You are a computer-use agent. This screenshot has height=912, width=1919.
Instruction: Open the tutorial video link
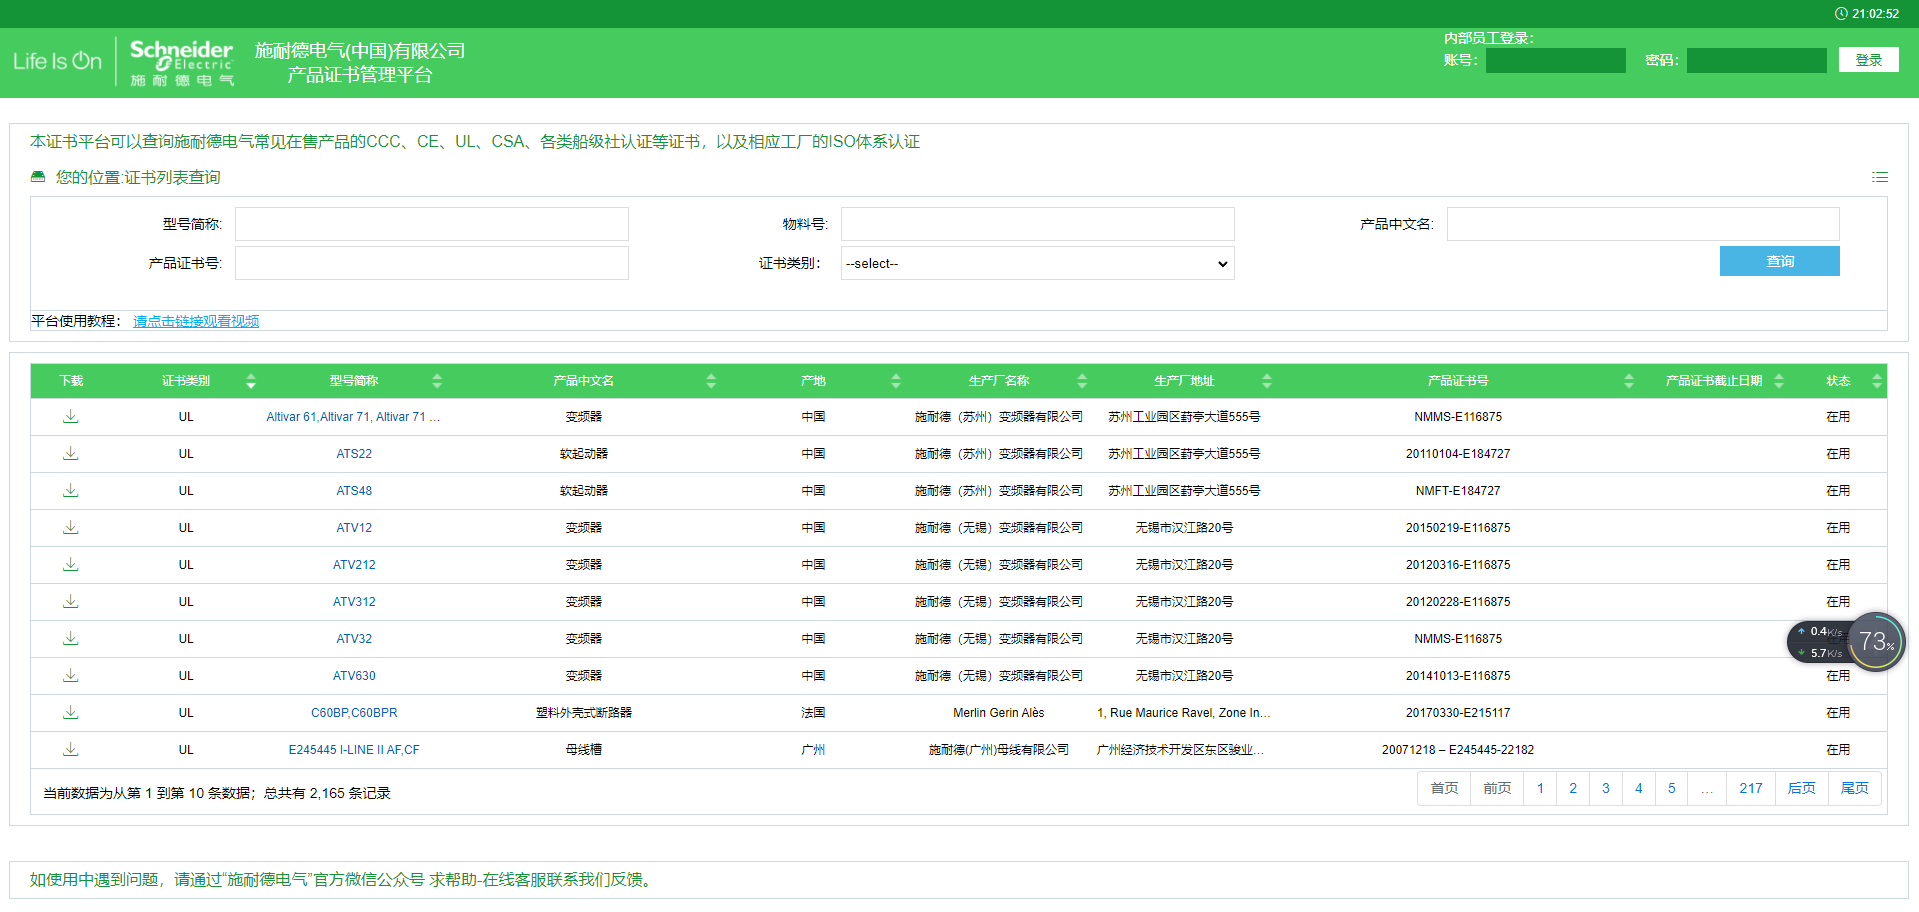click(196, 321)
